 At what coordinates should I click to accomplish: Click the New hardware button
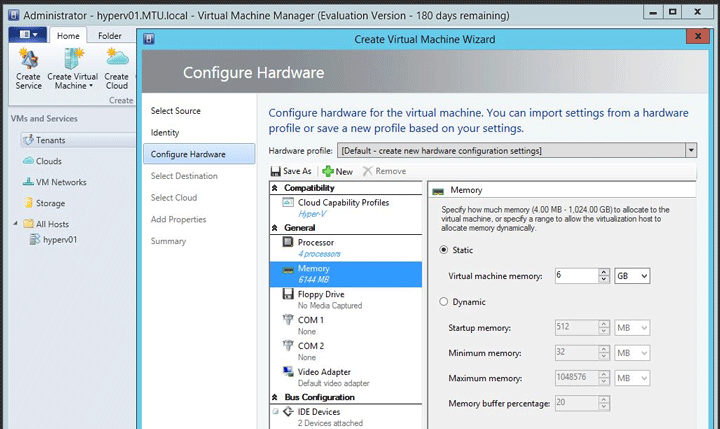click(x=337, y=171)
